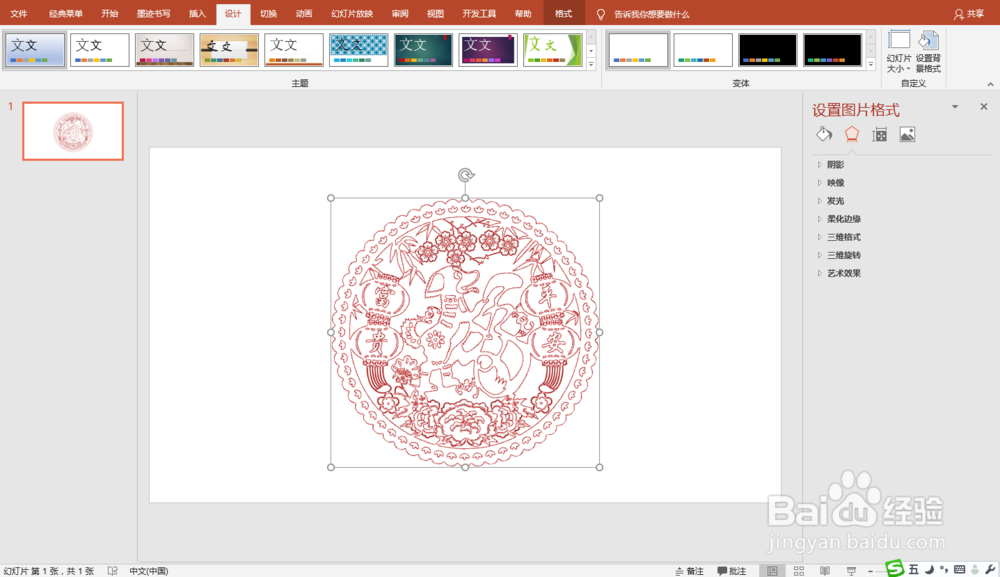
Task: Click the language 中文(中国) indicator
Action: [149, 571]
